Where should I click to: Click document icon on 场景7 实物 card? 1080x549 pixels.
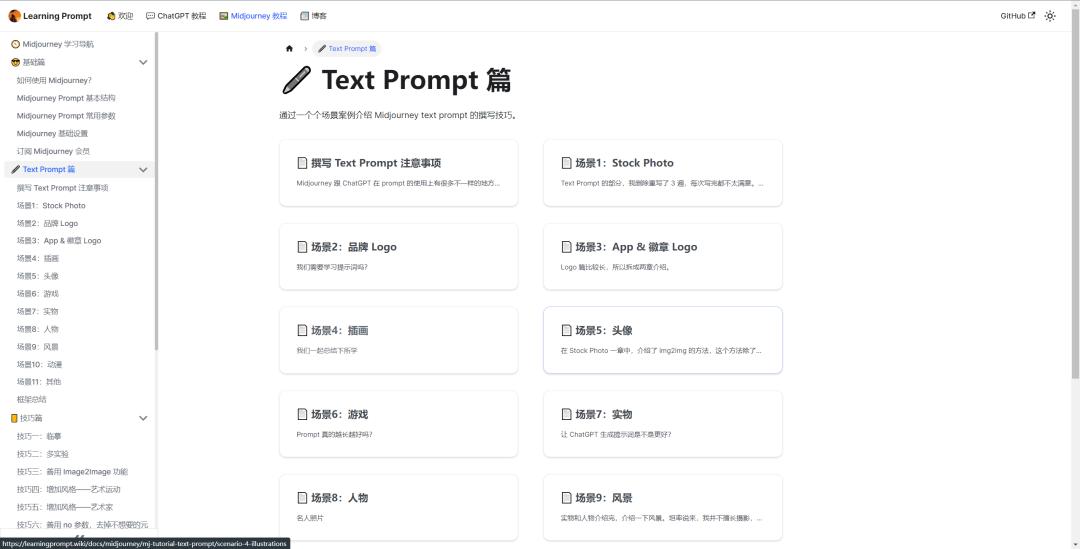tap(566, 414)
